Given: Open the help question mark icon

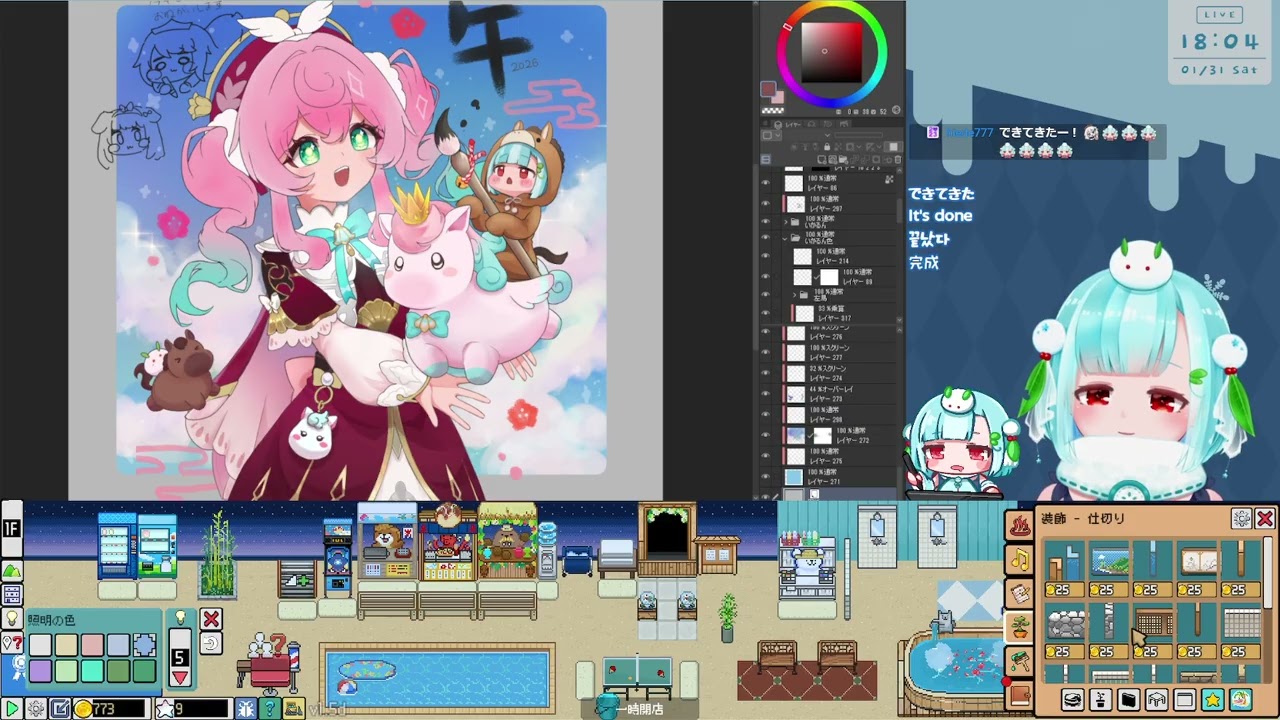Looking at the screenshot, I should (x=270, y=709).
